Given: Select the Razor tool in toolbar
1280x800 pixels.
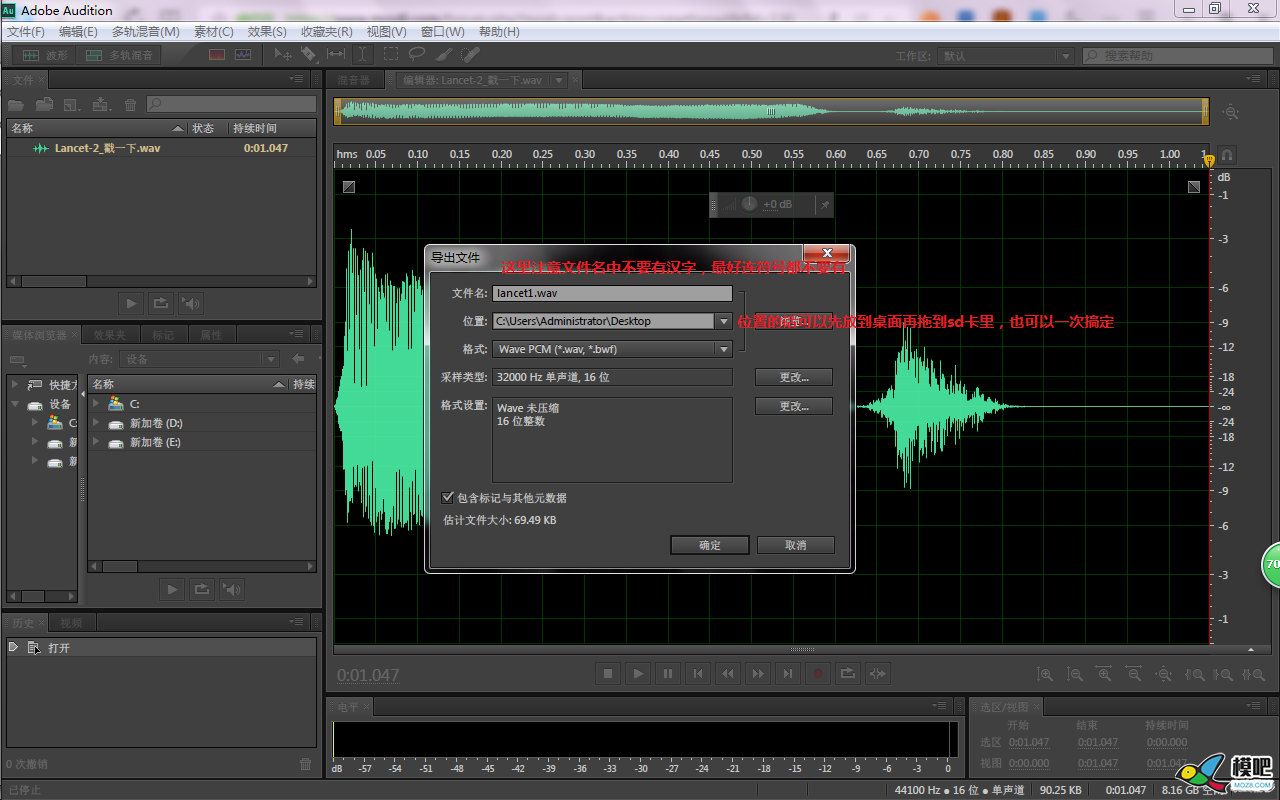Looking at the screenshot, I should coord(309,55).
